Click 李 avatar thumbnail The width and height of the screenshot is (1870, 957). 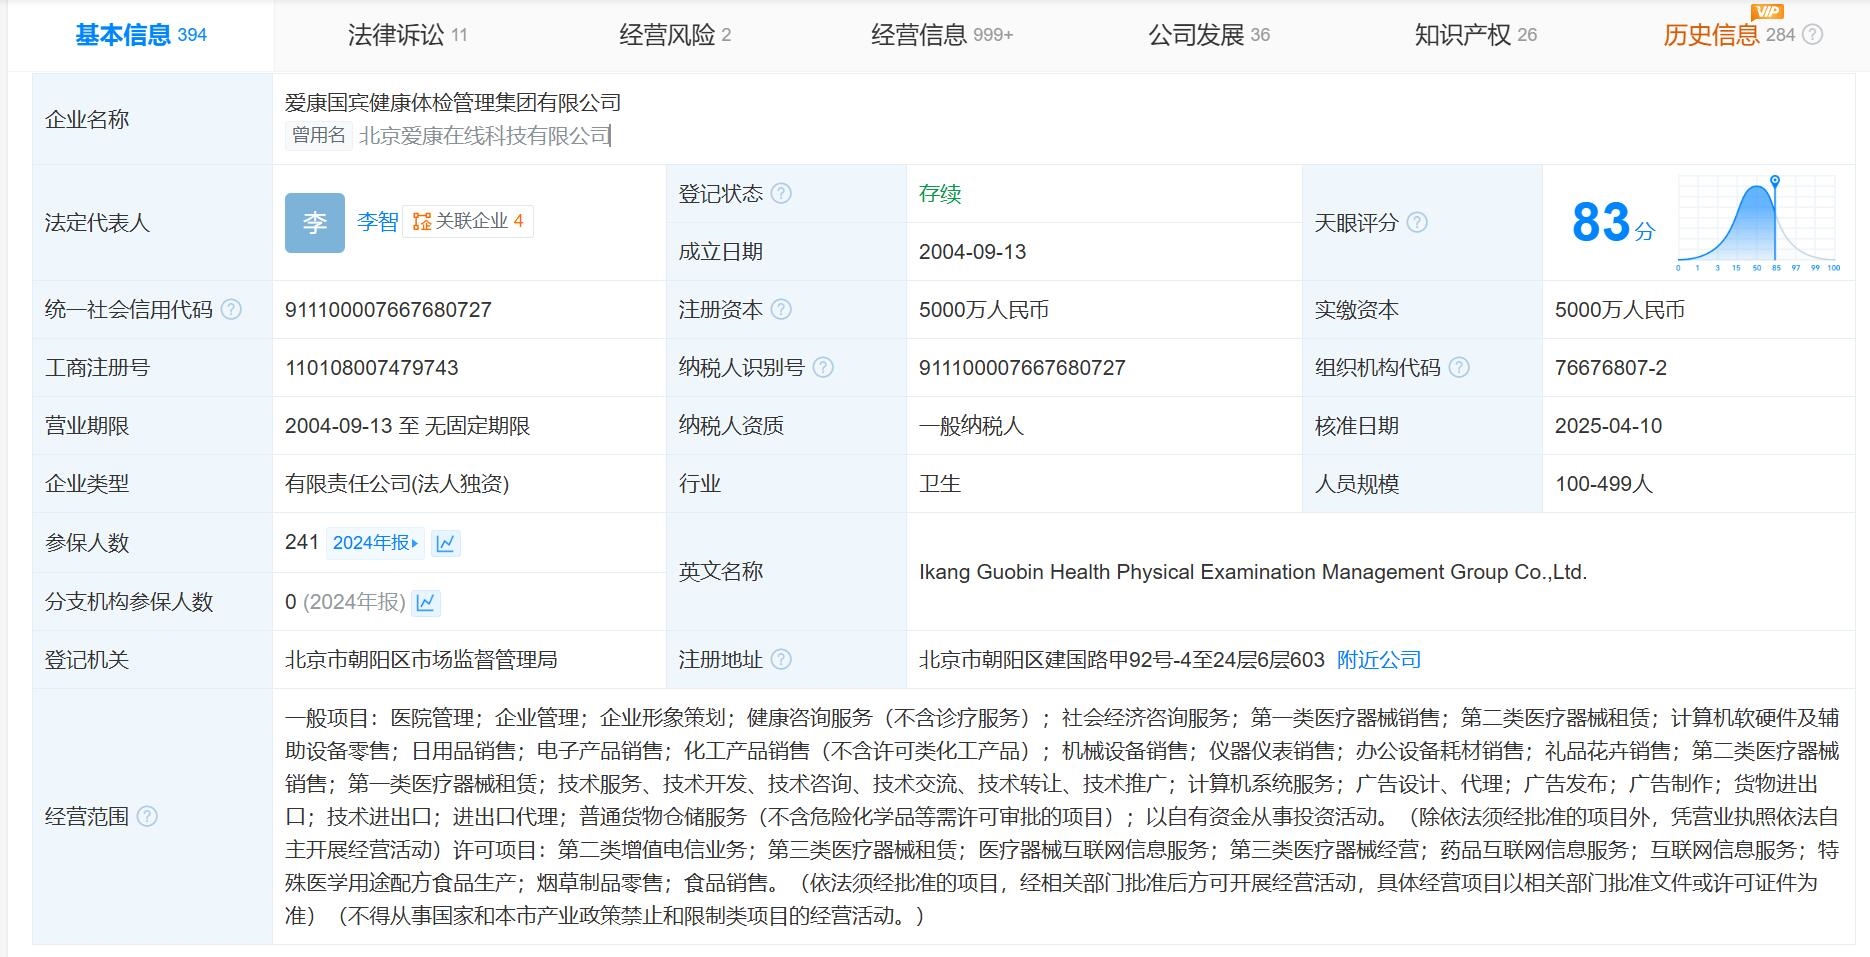coord(315,222)
